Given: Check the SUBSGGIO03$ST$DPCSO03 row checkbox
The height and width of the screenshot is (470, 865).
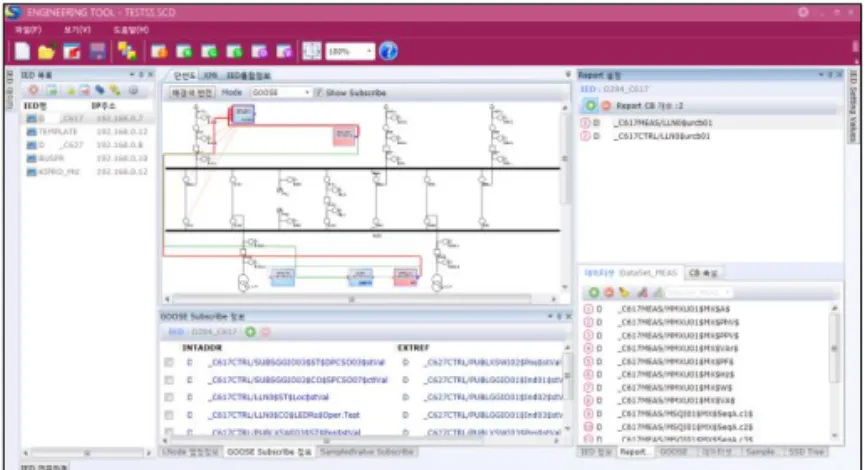Looking at the screenshot, I should (169, 362).
